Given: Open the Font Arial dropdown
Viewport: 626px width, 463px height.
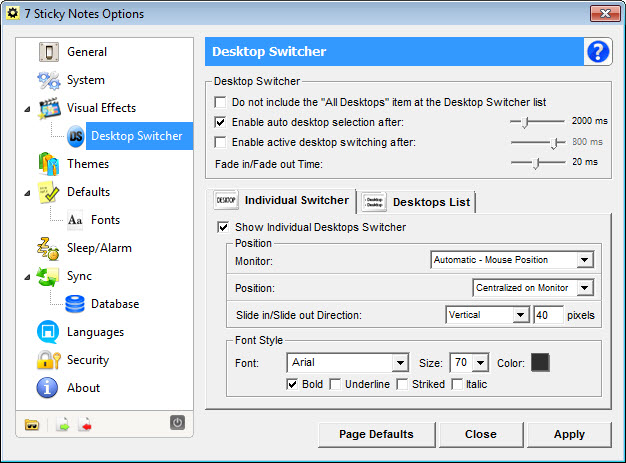Looking at the screenshot, I should click(348, 363).
